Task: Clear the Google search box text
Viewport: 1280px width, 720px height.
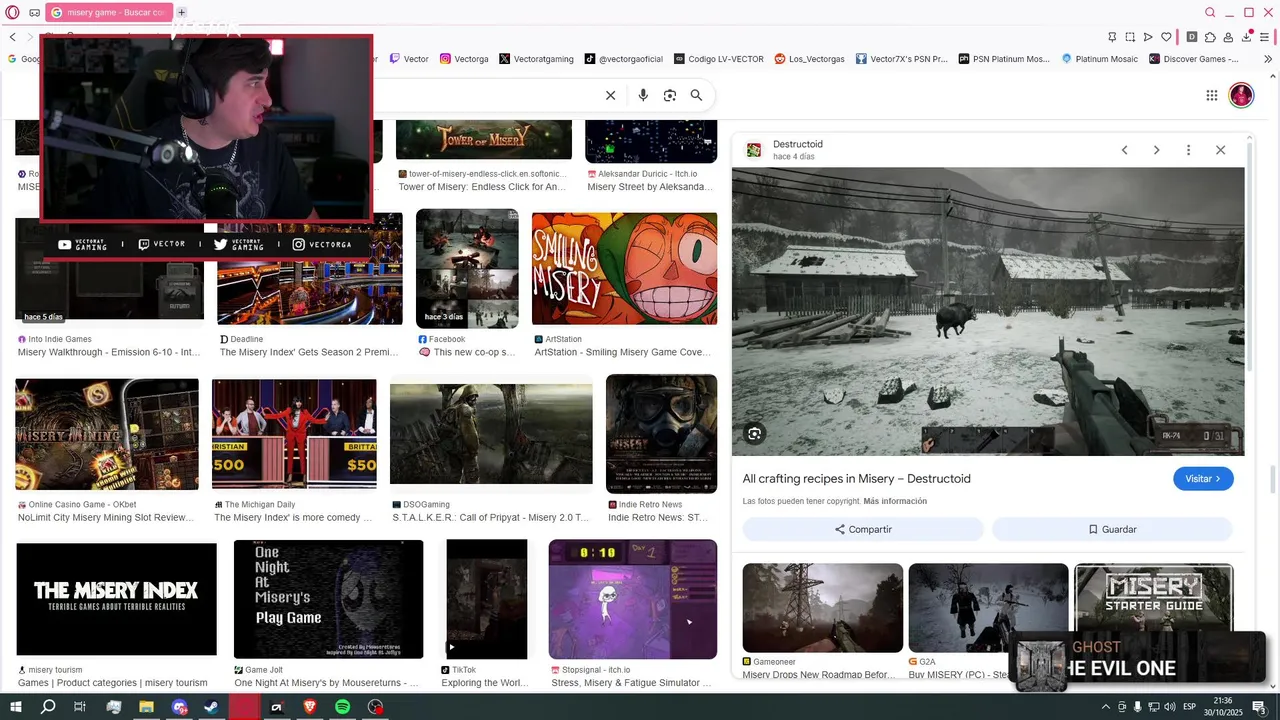Action: 610,95
